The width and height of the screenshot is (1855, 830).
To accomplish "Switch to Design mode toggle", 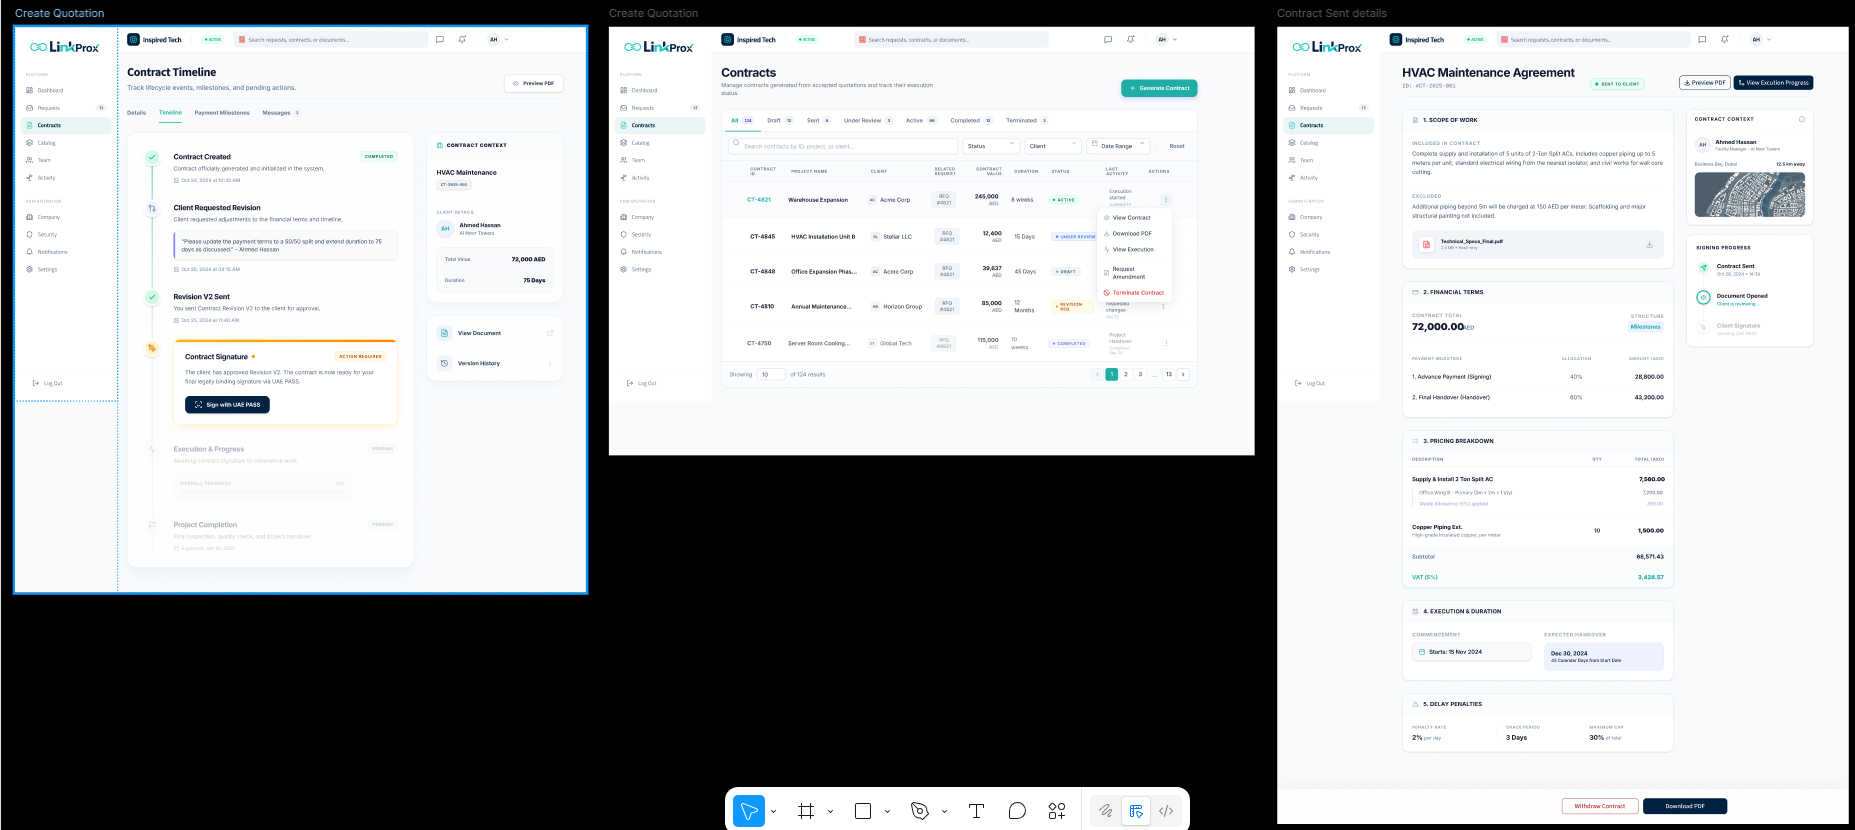I will 1136,811.
